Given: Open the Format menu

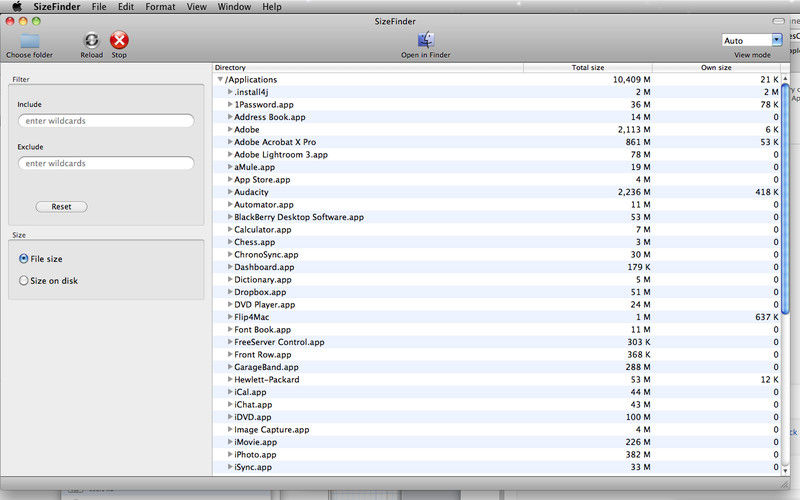Looking at the screenshot, I should [160, 7].
